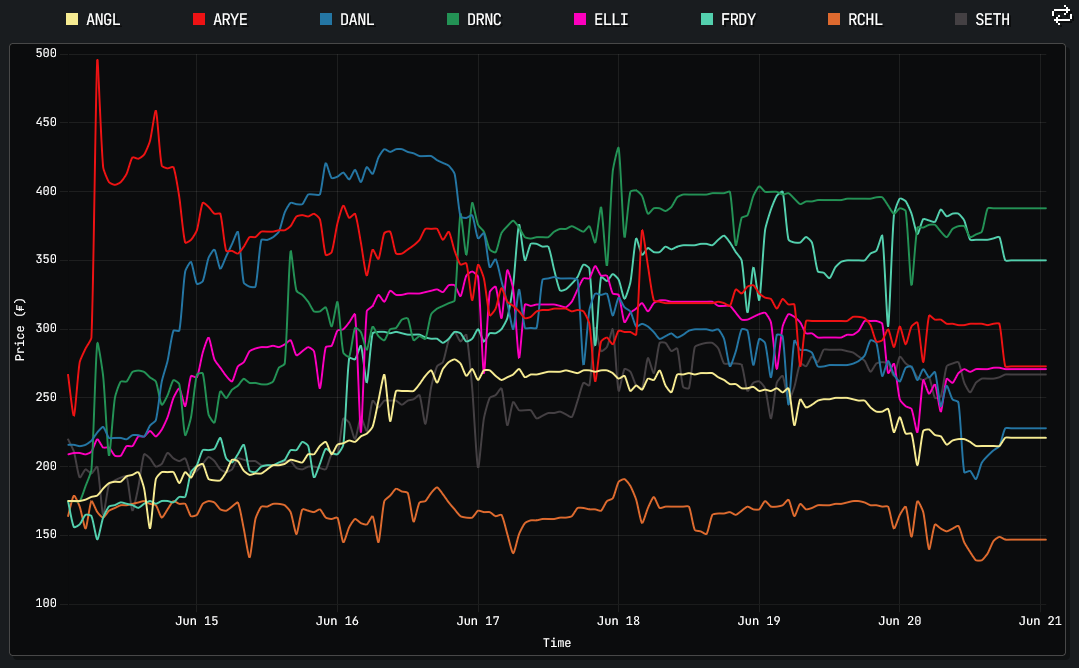Screen dimensions: 1079x668
Task: Click the orange RCHL legend swatch
Action: (834, 19)
